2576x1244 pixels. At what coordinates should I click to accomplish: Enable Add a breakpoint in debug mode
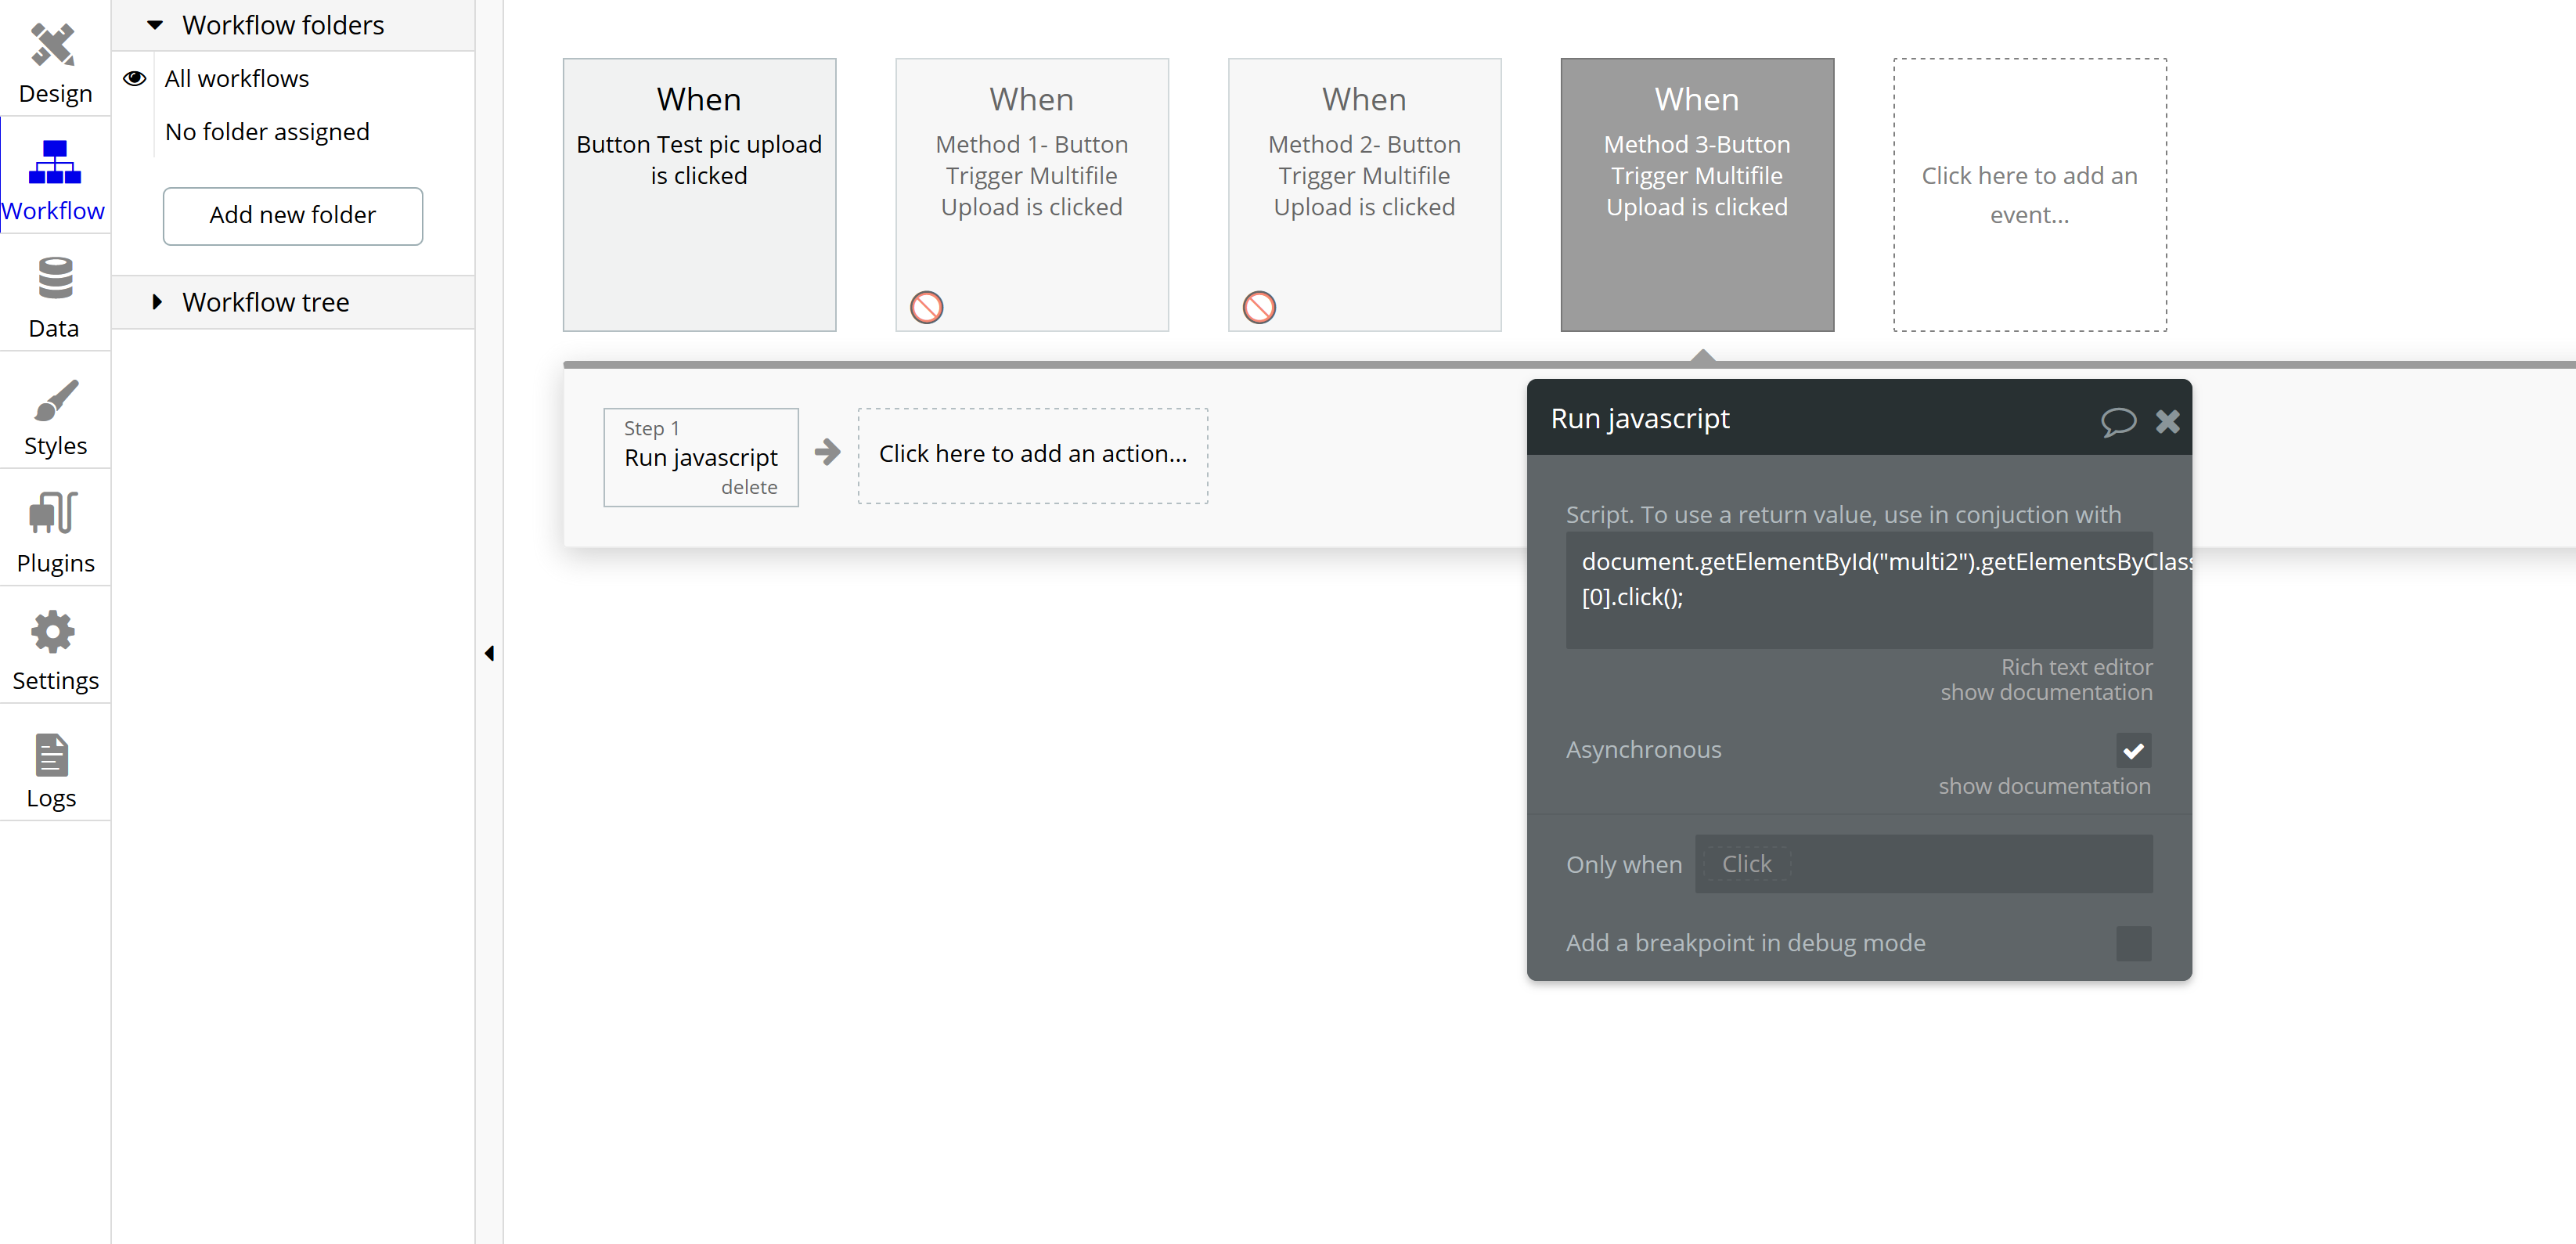2132,943
